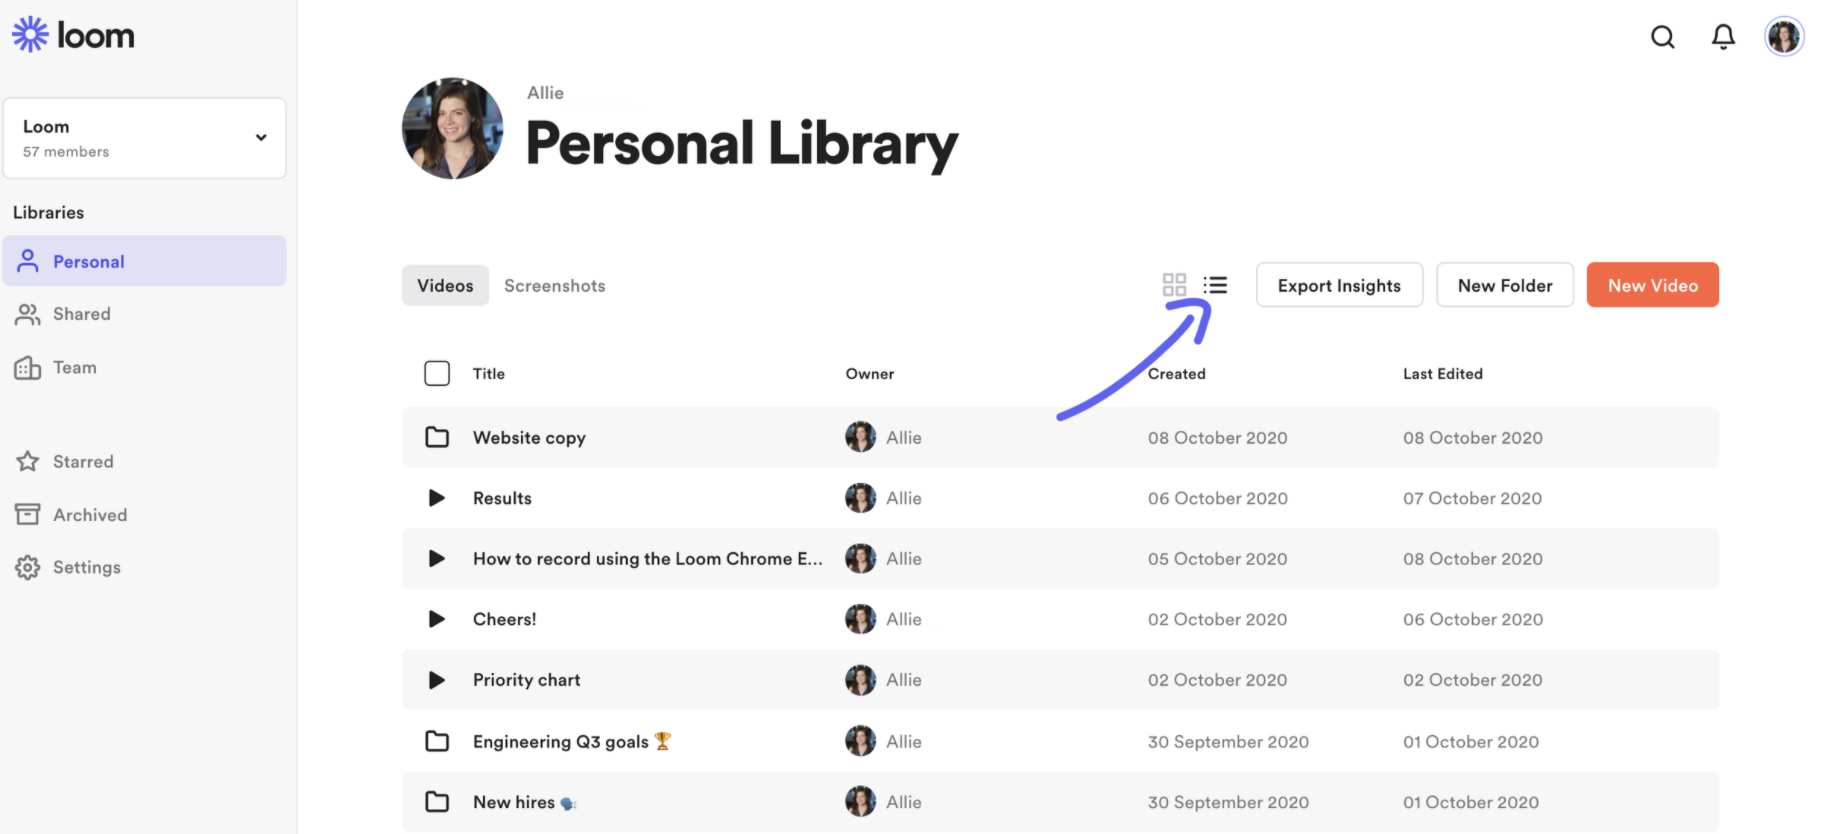1828x834 pixels.
Task: Switch to the Screenshots tab
Action: [x=554, y=285]
